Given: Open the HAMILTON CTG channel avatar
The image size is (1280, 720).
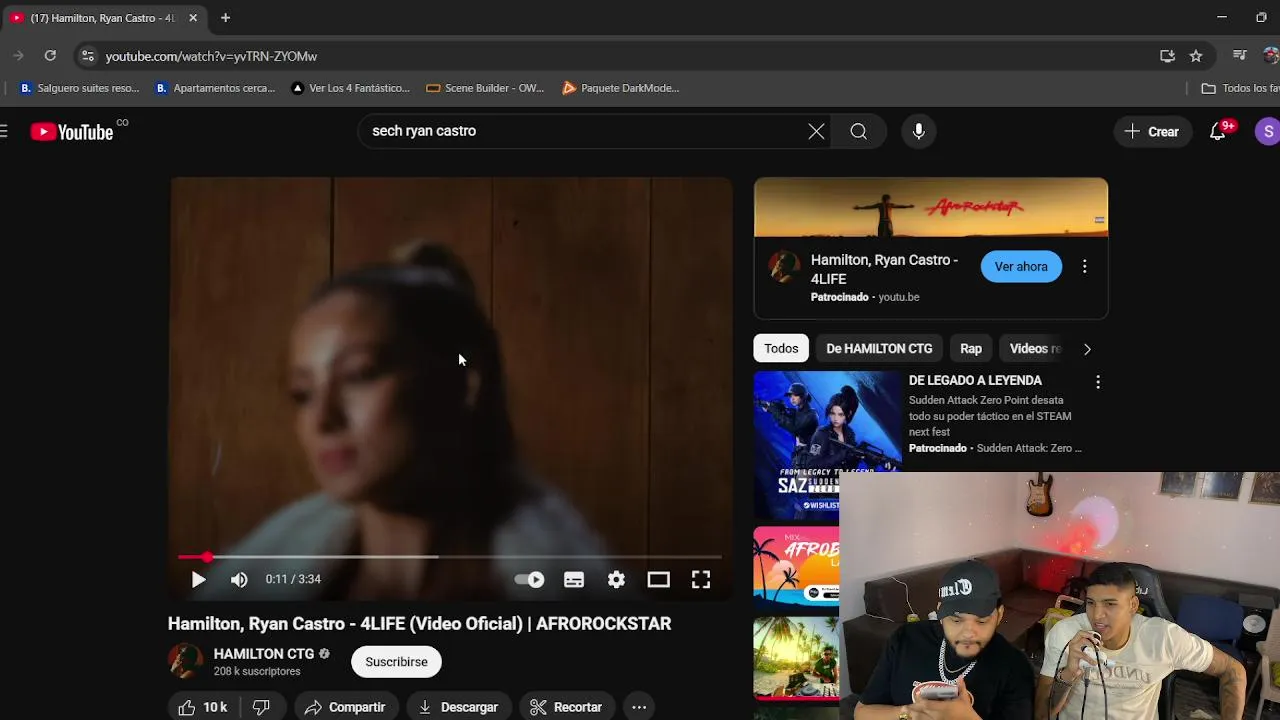Looking at the screenshot, I should tap(185, 661).
